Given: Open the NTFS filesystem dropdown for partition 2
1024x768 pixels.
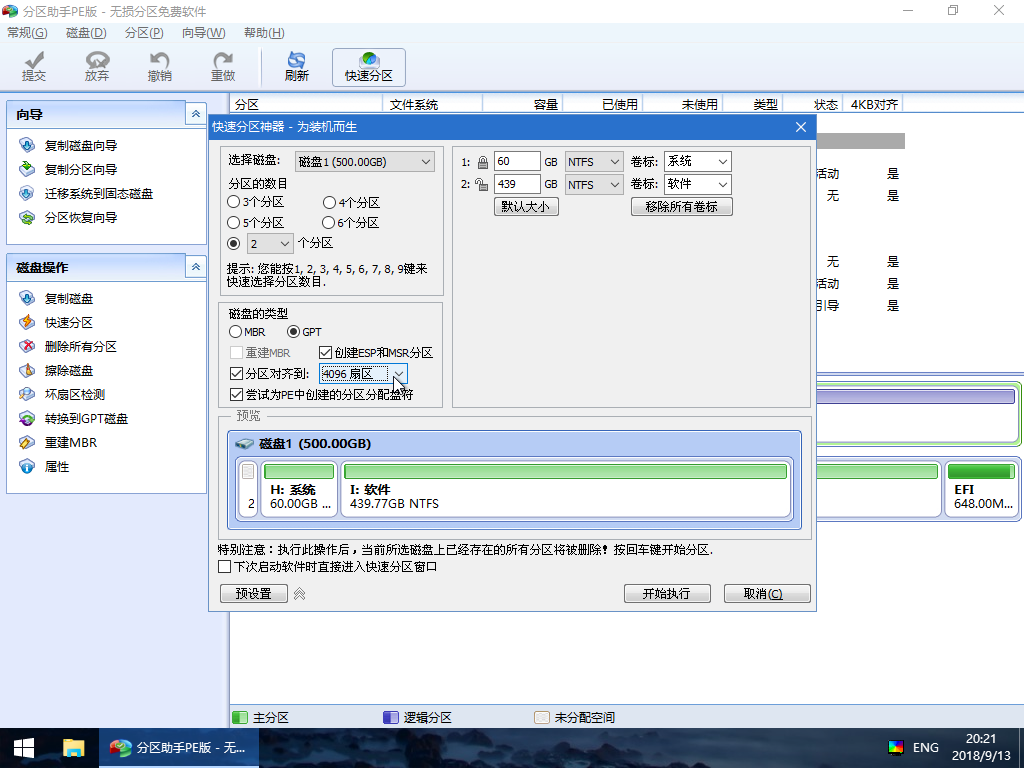Looking at the screenshot, I should pyautogui.click(x=594, y=184).
